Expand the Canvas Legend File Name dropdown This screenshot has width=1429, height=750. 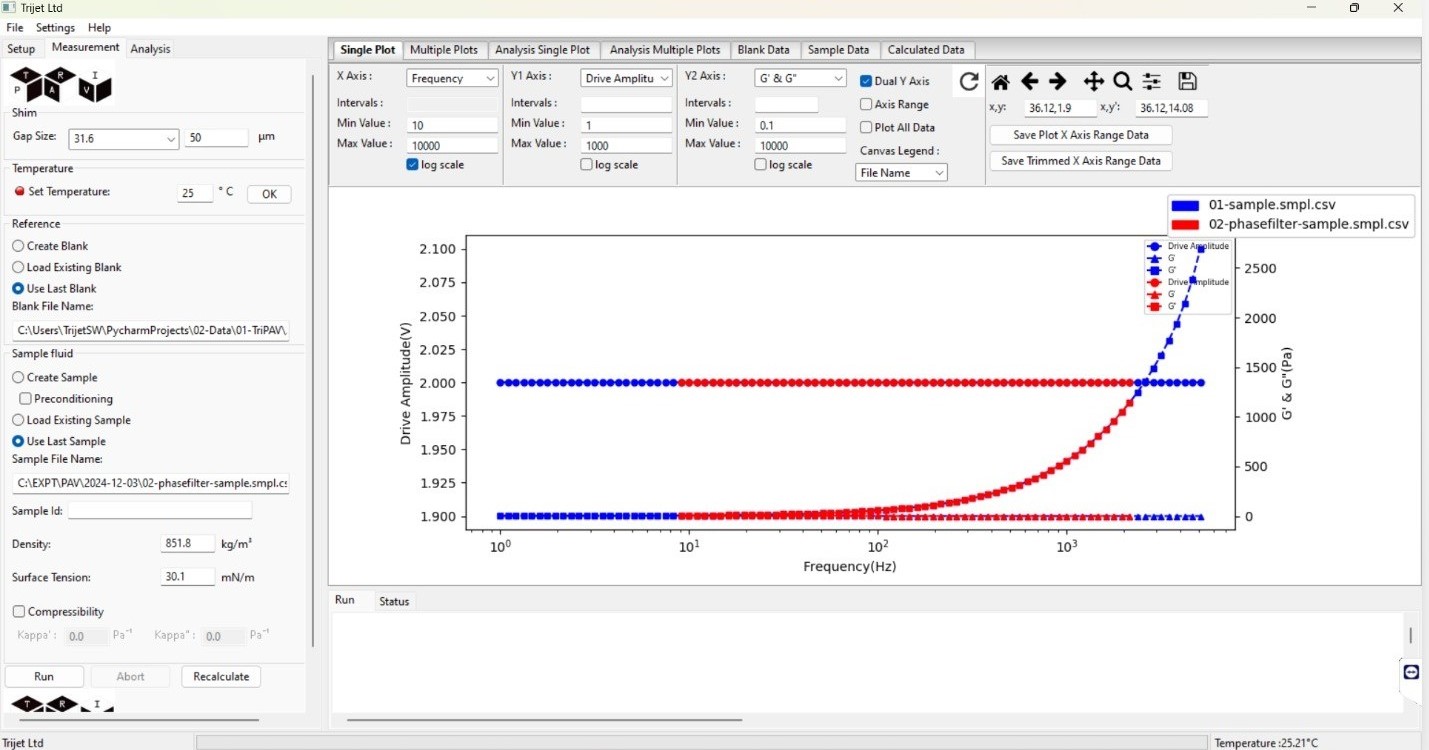pyautogui.click(x=901, y=173)
